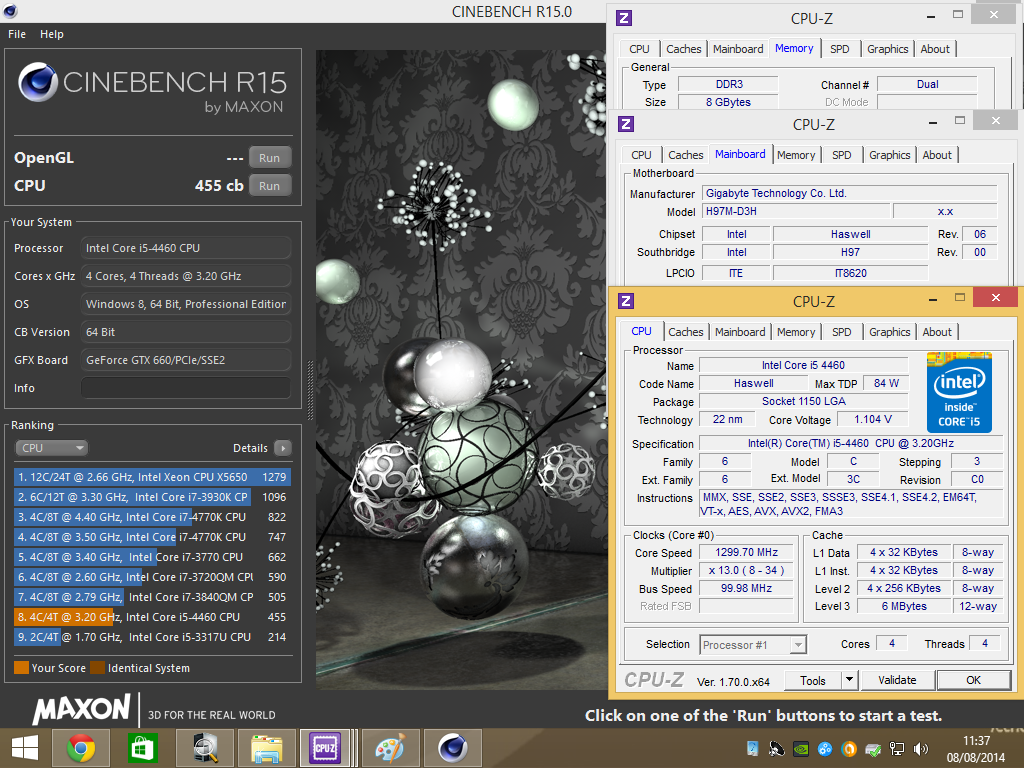Switch to Mainboard tab in front CPU-Z
The height and width of the screenshot is (768, 1024).
tap(740, 332)
